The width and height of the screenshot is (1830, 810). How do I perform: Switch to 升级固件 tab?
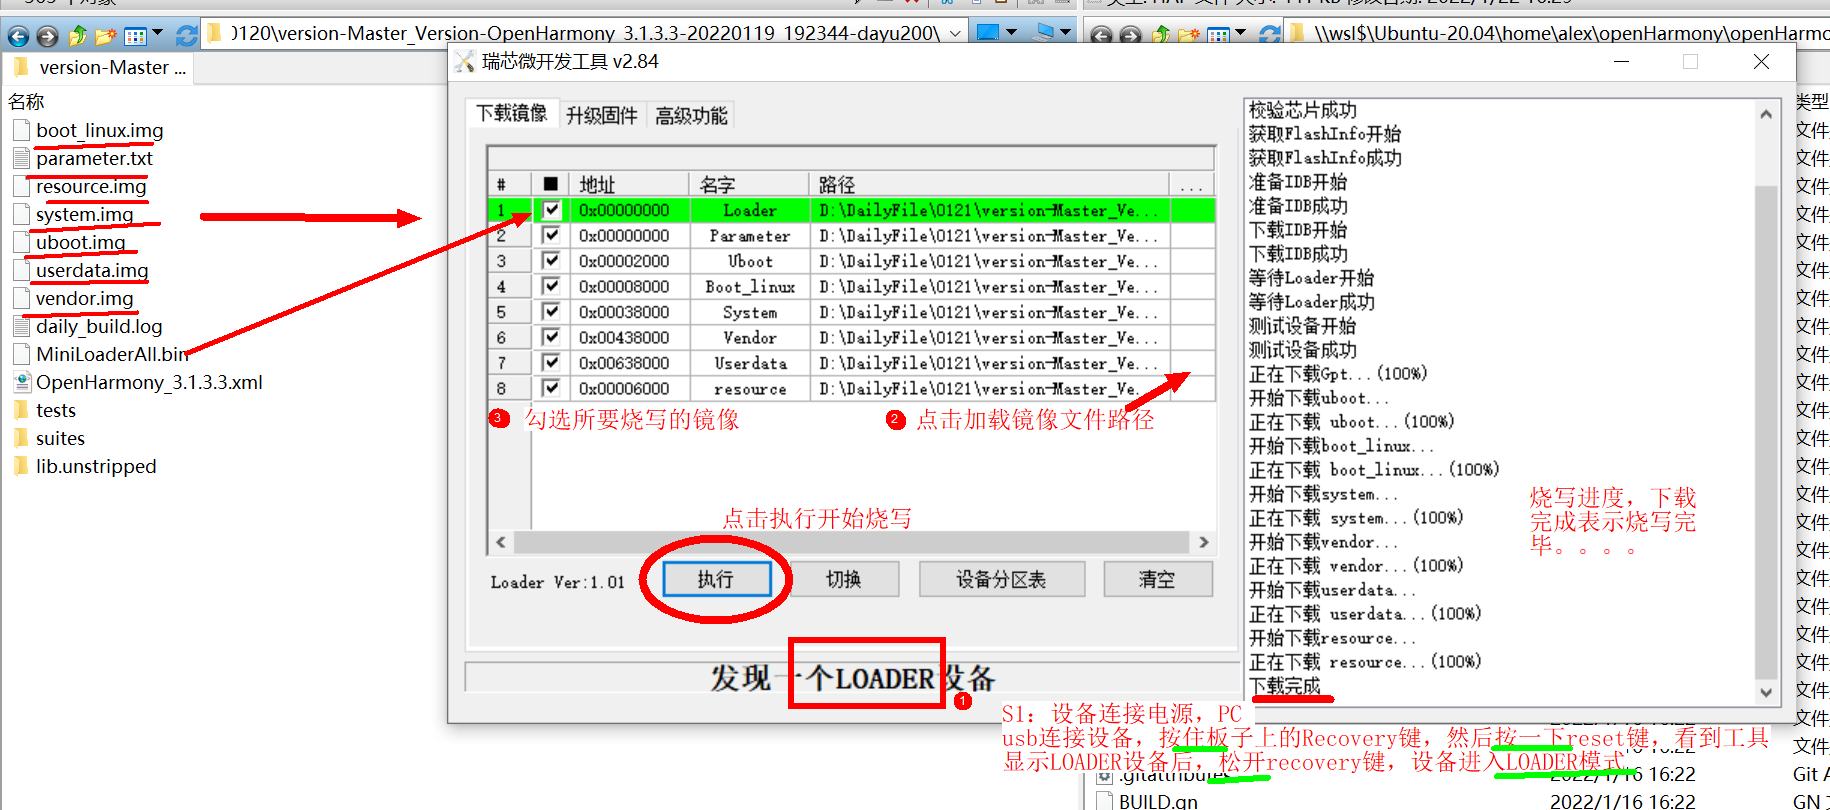pyautogui.click(x=601, y=115)
